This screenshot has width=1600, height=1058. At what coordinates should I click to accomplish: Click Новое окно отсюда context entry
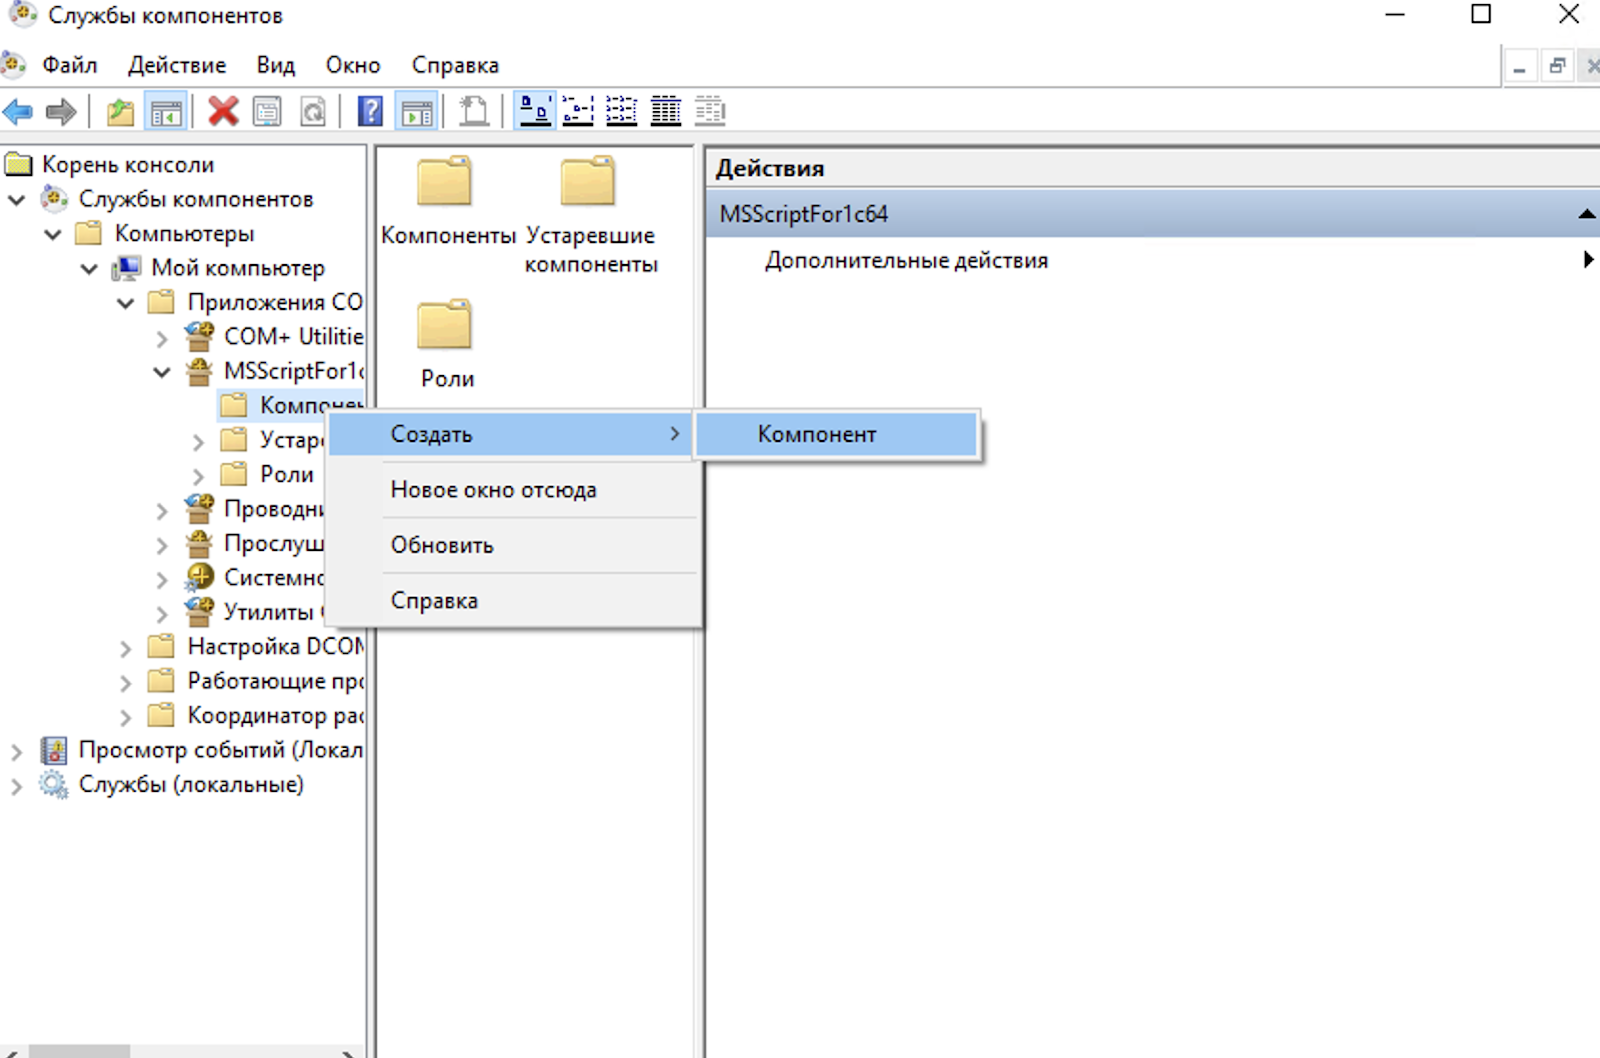tap(493, 490)
